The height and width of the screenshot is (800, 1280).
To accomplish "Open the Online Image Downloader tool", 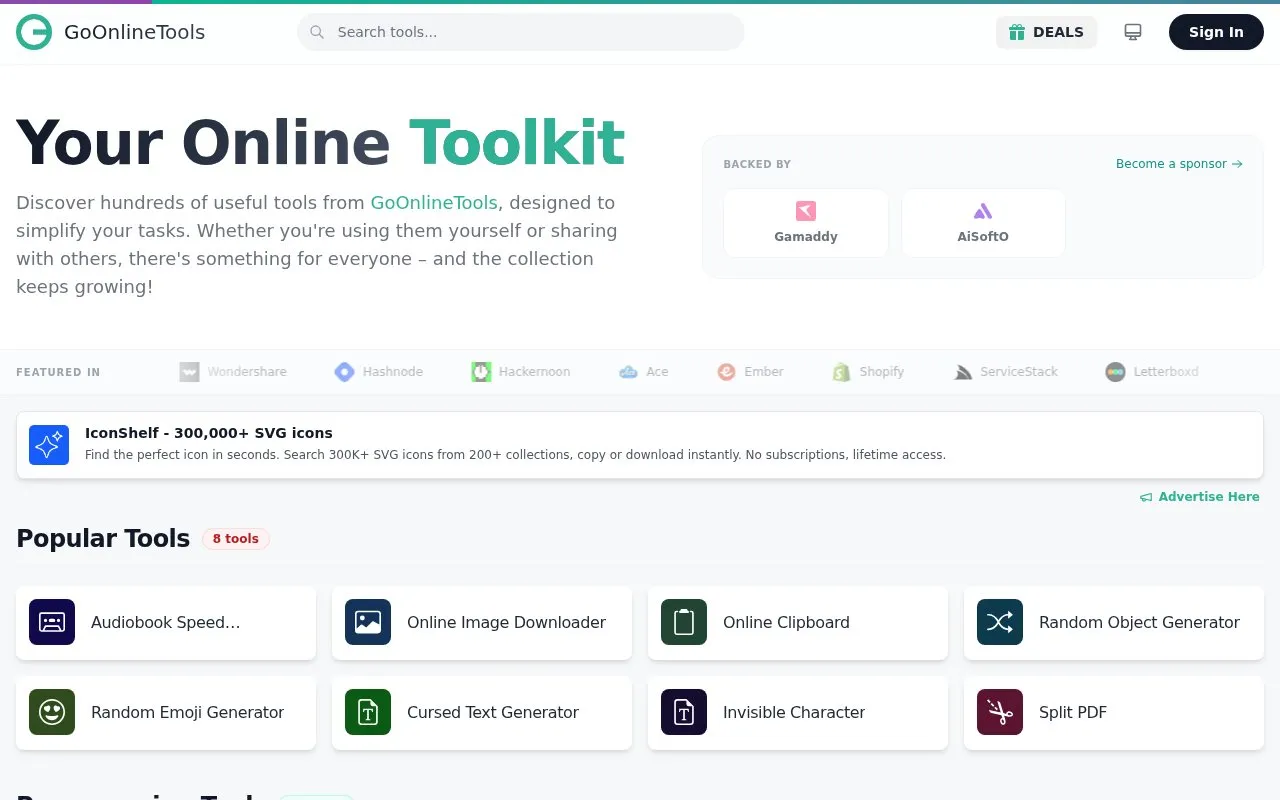I will [x=482, y=622].
